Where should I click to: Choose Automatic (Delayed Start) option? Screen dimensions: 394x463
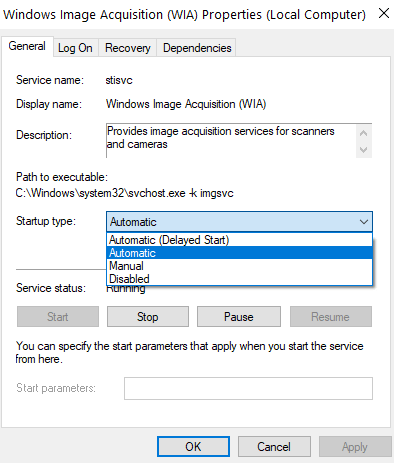coord(239,240)
